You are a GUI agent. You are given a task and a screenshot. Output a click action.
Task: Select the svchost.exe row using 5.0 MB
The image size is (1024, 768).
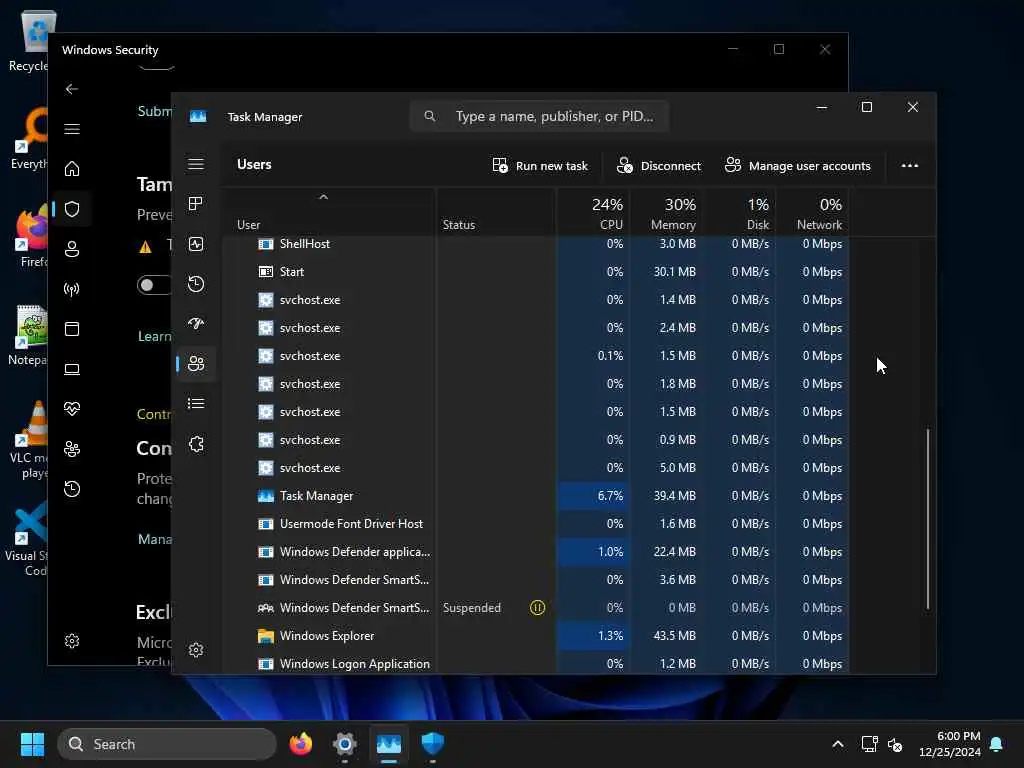pos(536,468)
